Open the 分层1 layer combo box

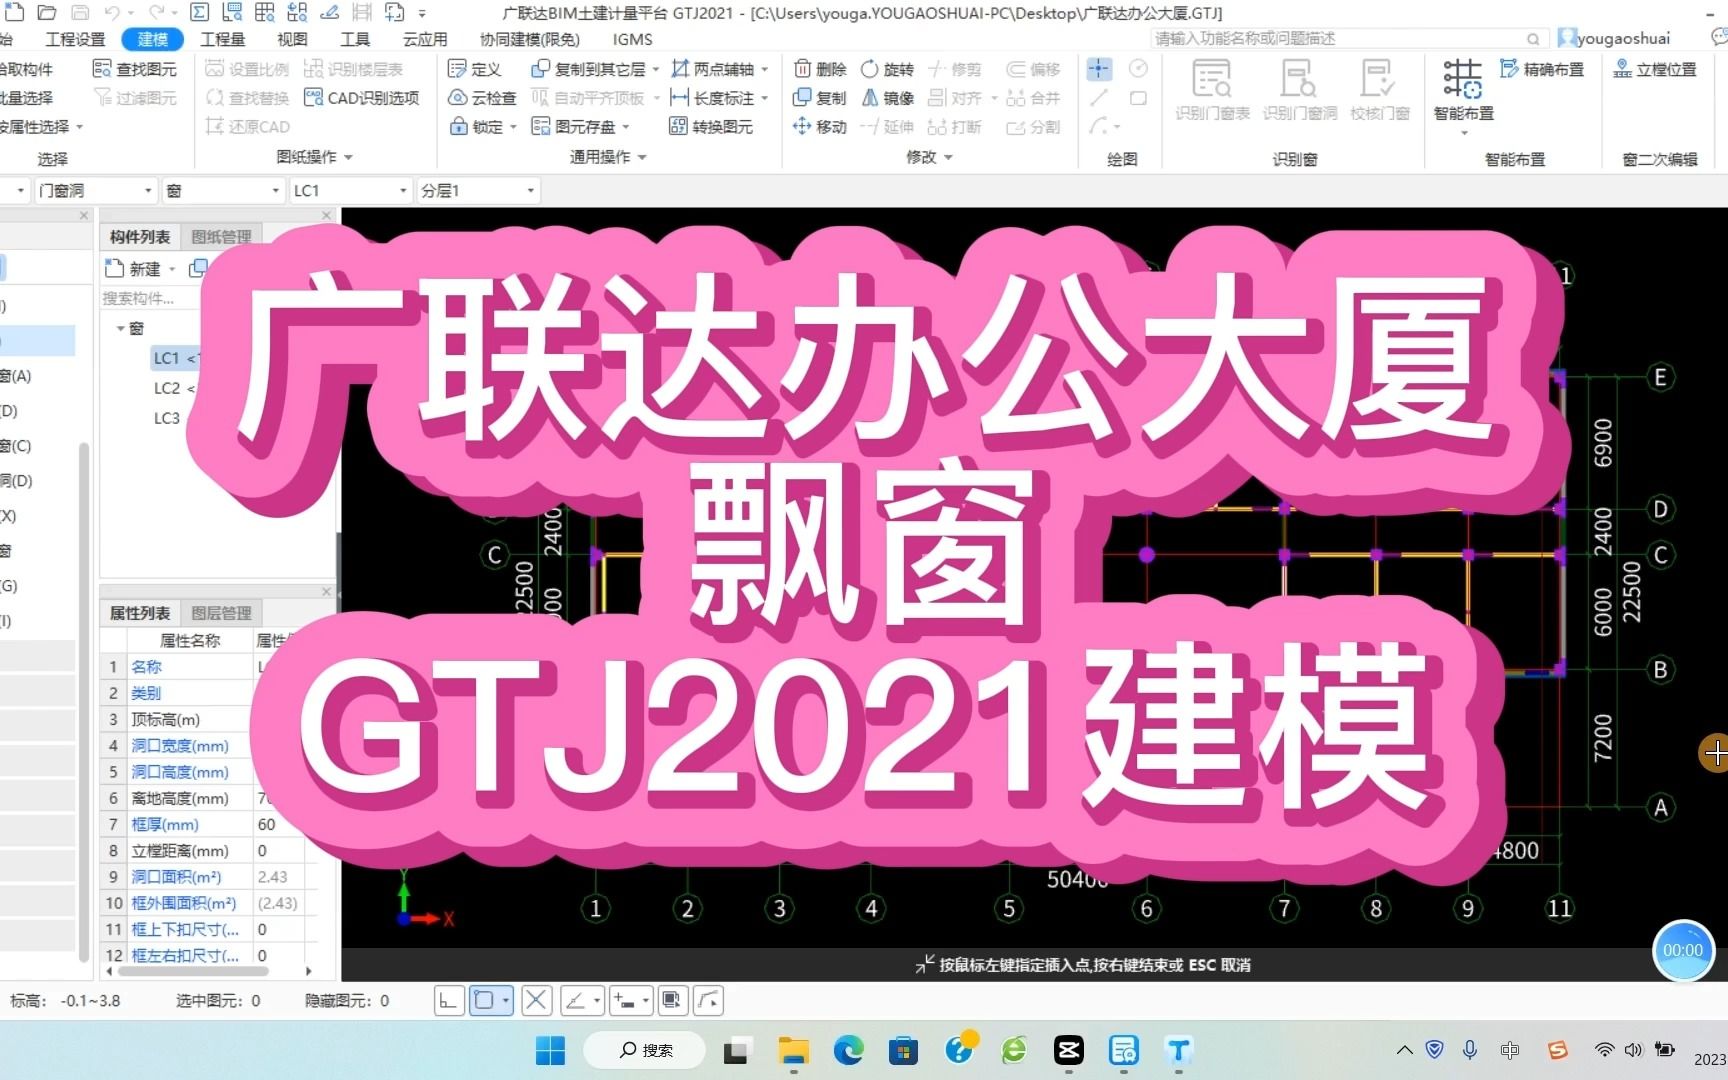(478, 190)
